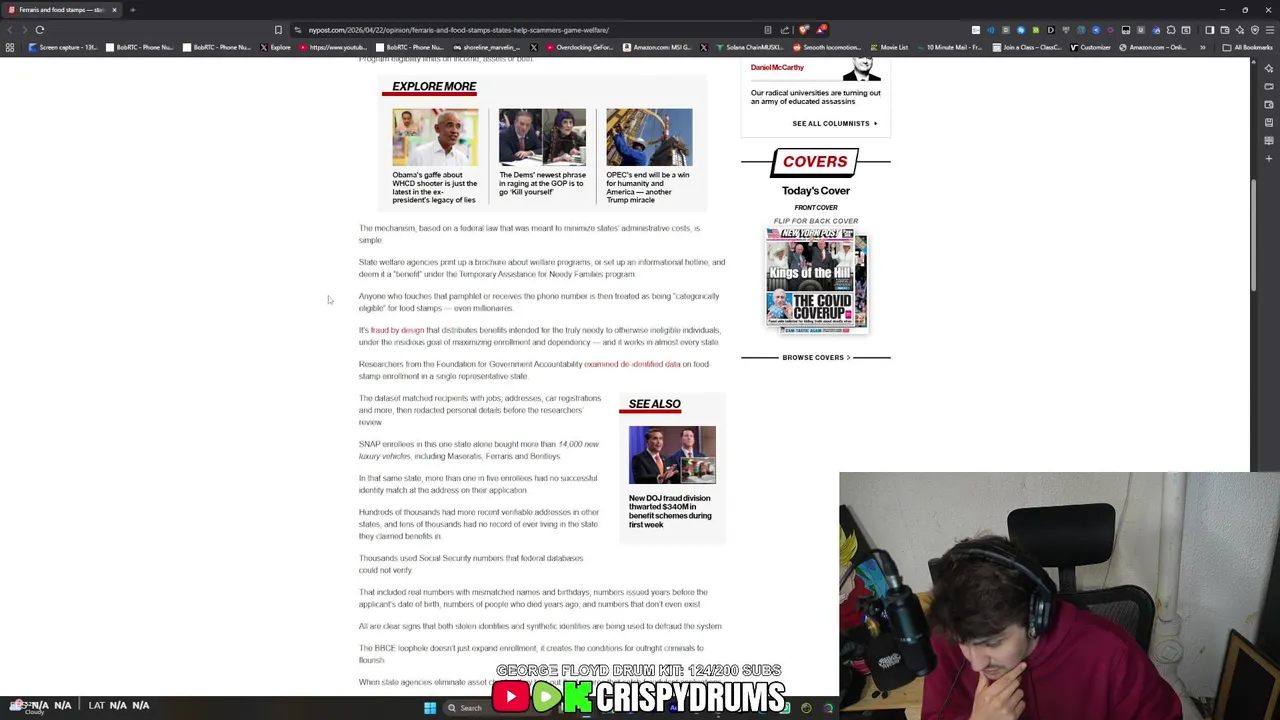Open the 10 Minute Mail bookmark
Viewport: 1280px width, 720px height.
tap(949, 47)
